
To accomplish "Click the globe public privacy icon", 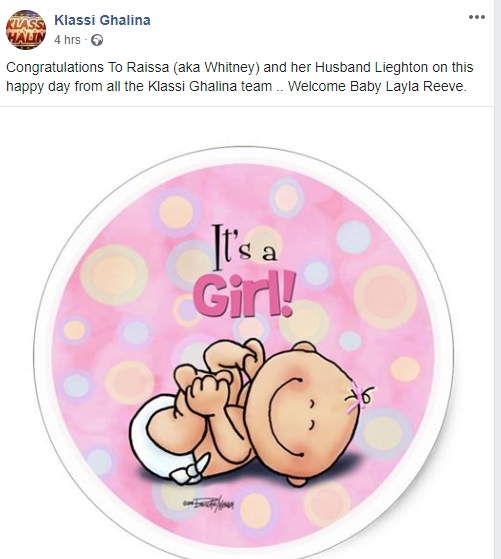I will pos(97,40).
